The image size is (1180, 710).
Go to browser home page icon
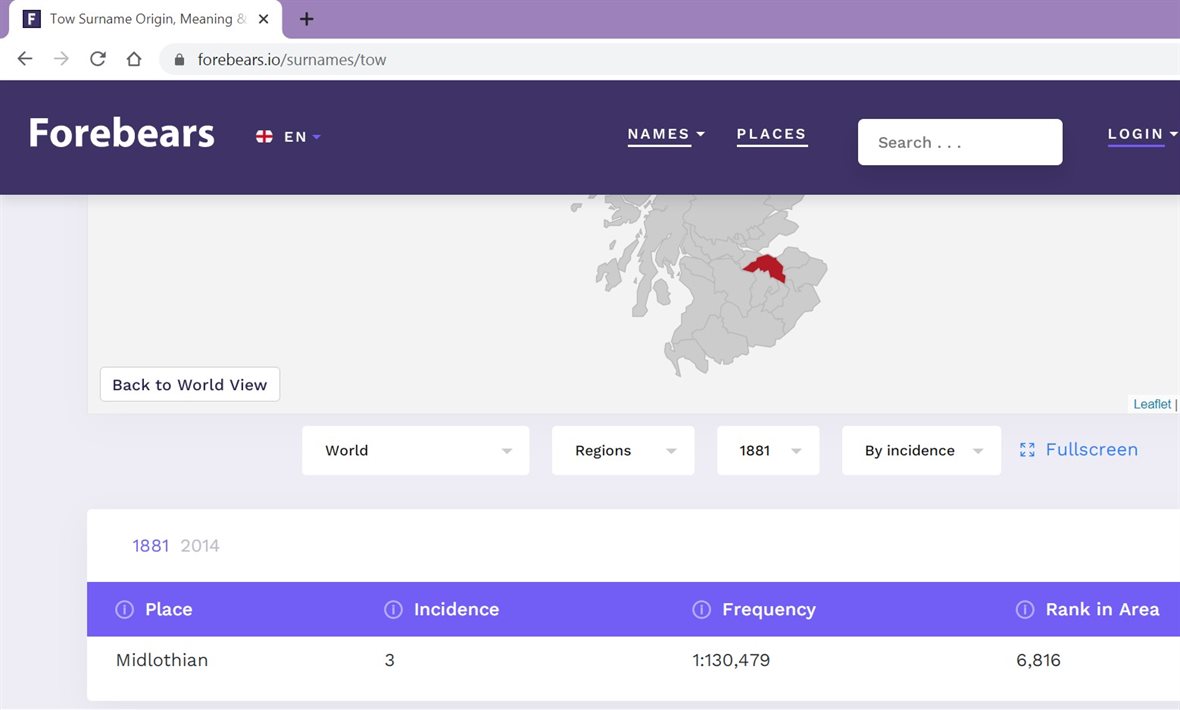[133, 59]
